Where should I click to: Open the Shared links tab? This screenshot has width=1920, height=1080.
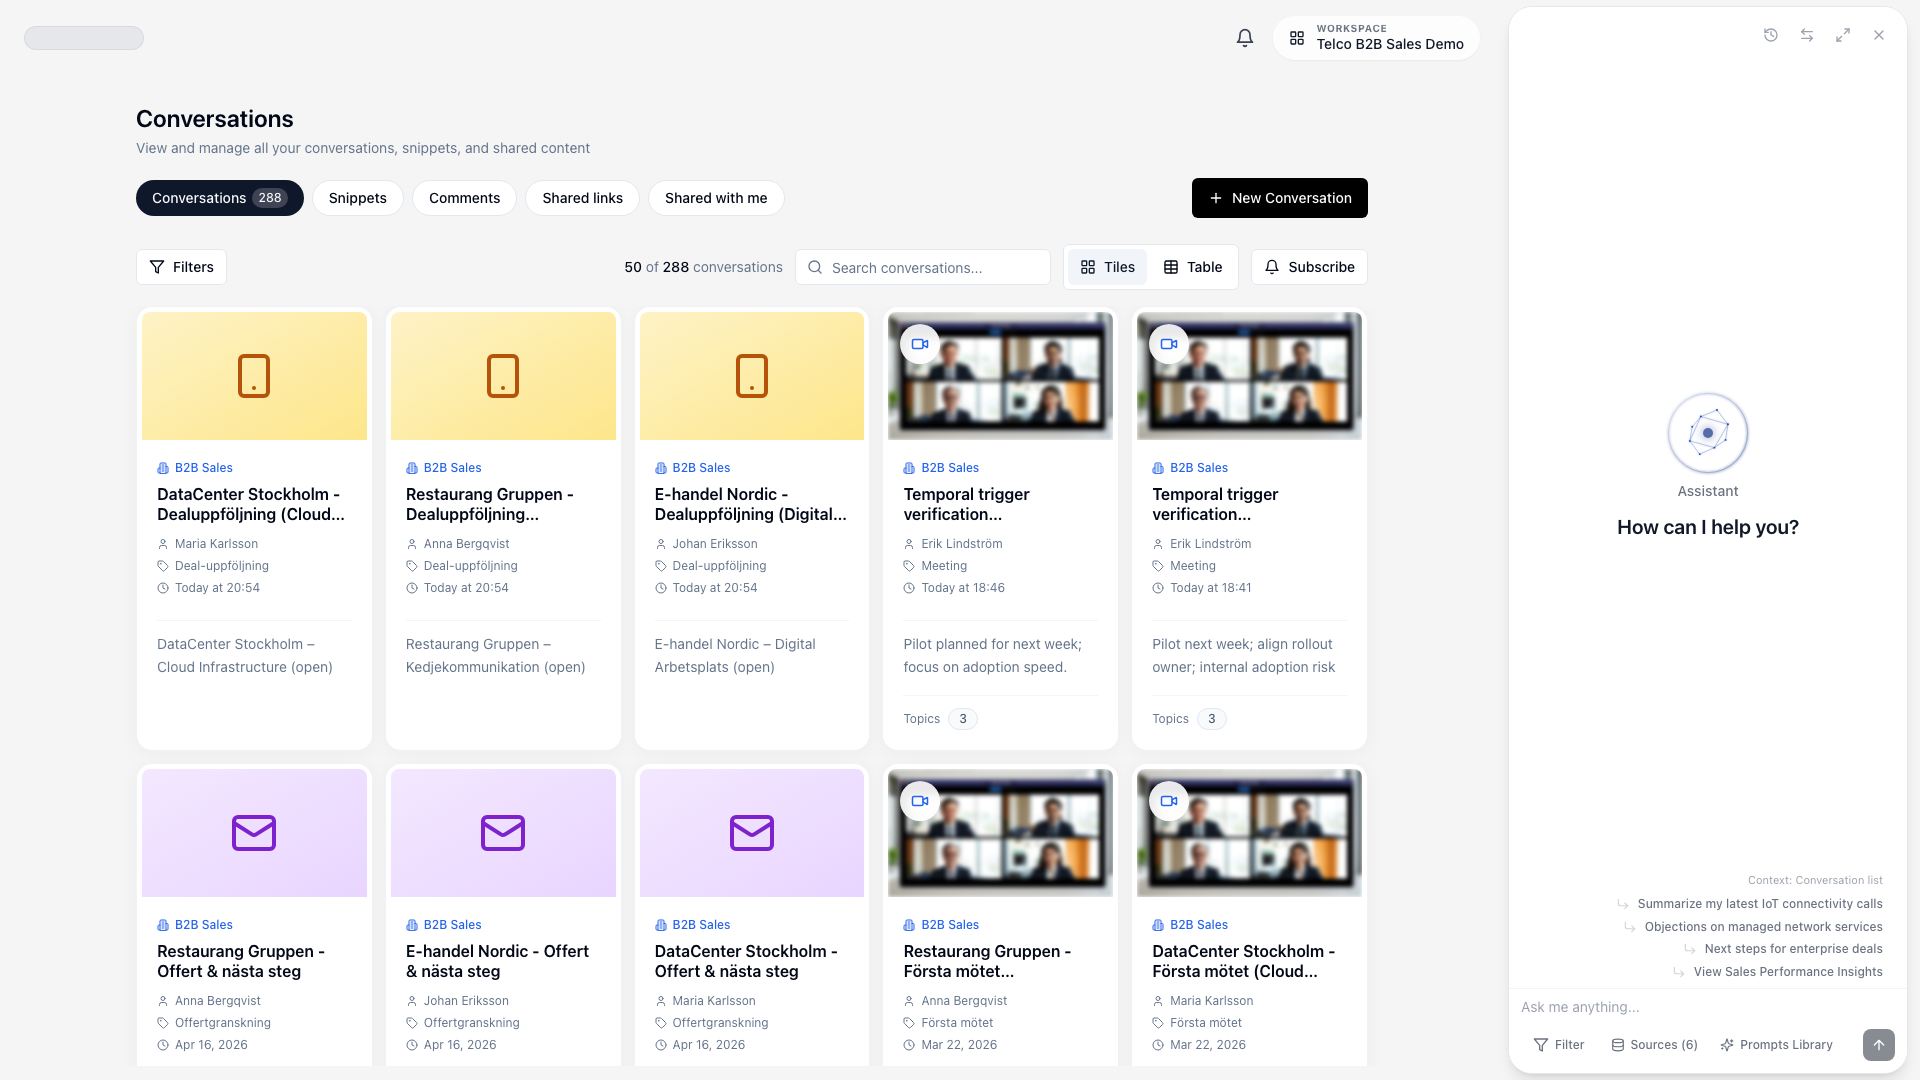click(x=583, y=198)
